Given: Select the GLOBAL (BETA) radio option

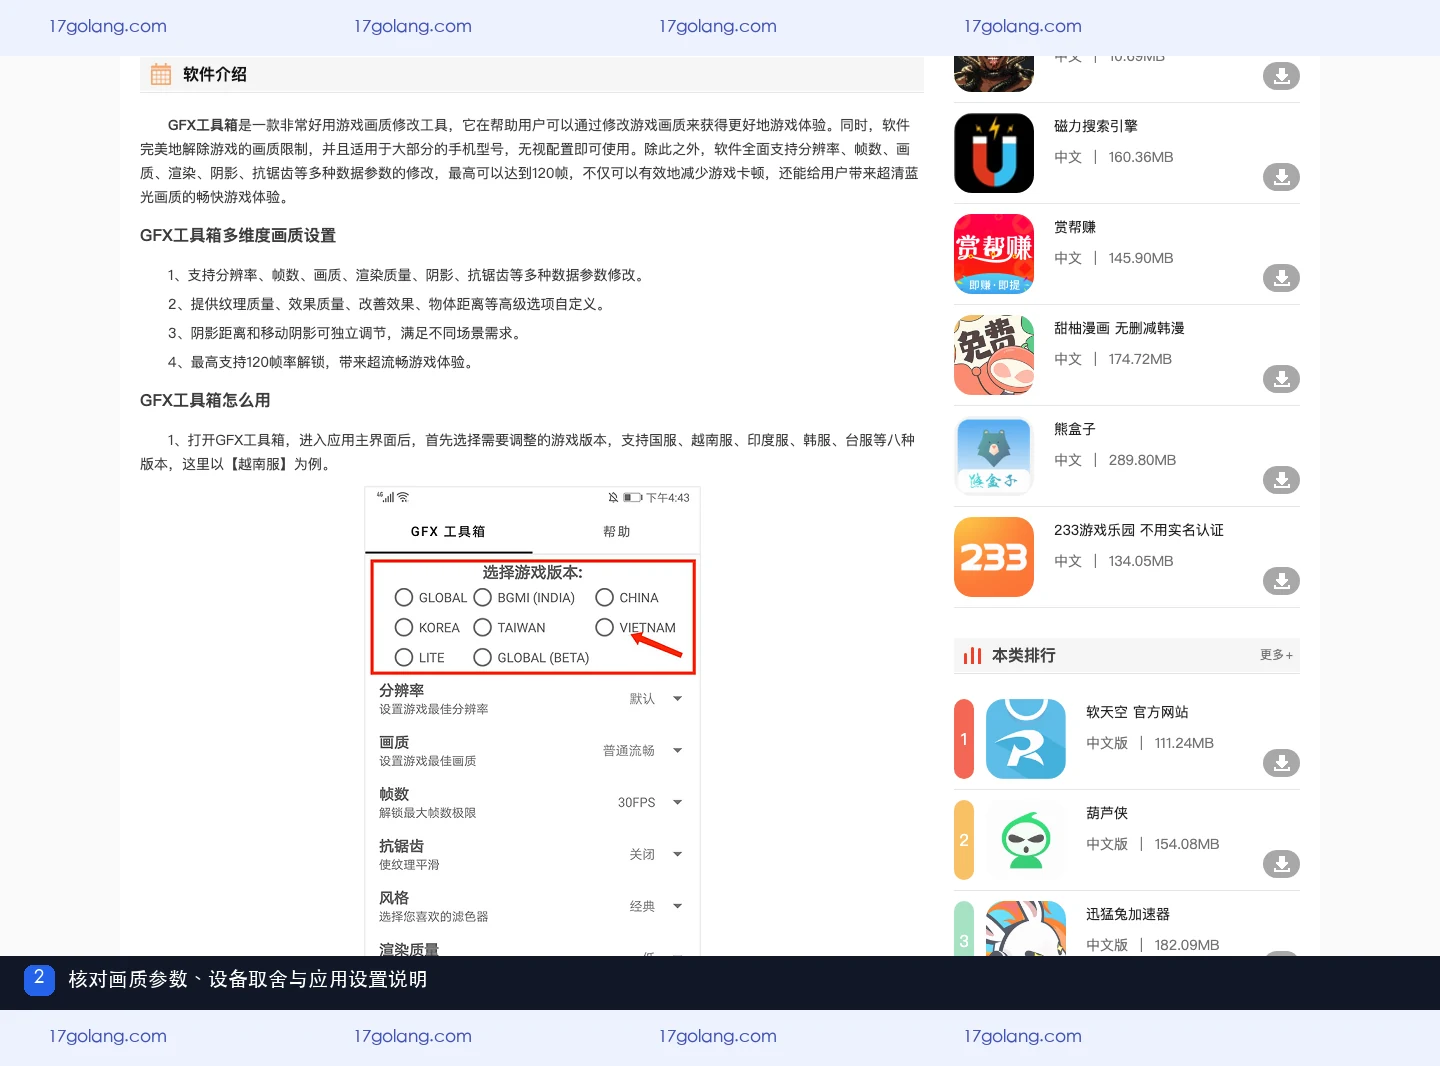Looking at the screenshot, I should pyautogui.click(x=483, y=658).
